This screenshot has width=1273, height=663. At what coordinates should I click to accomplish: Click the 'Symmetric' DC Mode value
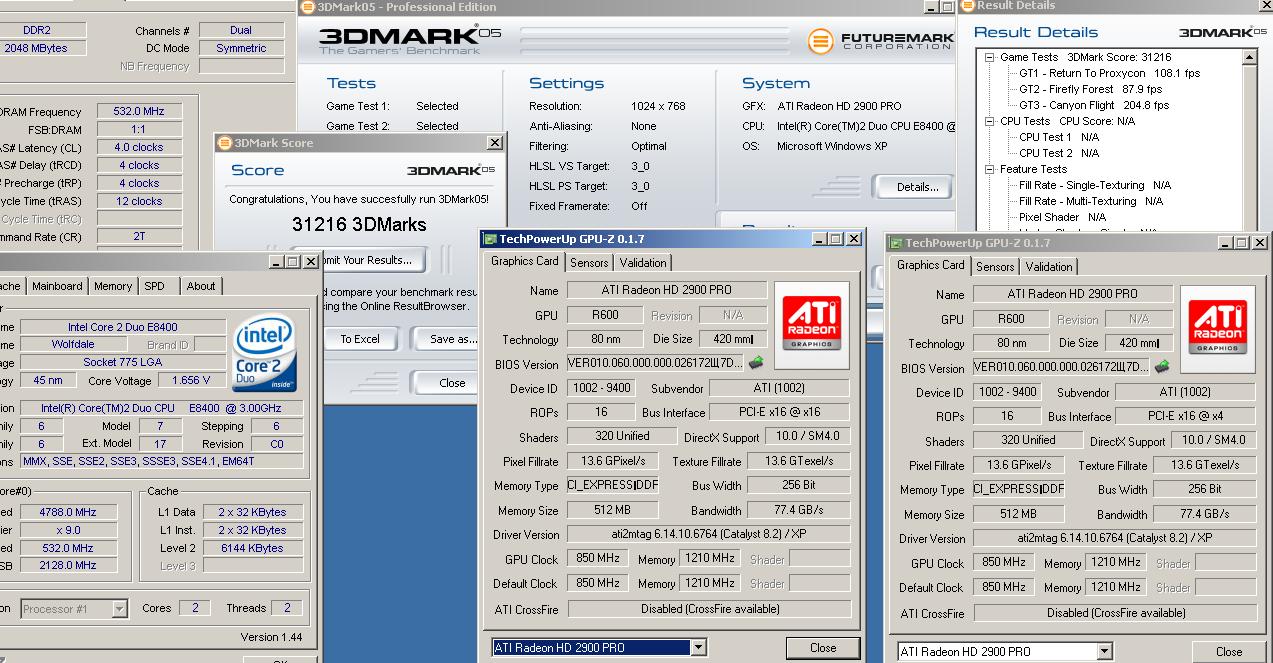point(241,48)
